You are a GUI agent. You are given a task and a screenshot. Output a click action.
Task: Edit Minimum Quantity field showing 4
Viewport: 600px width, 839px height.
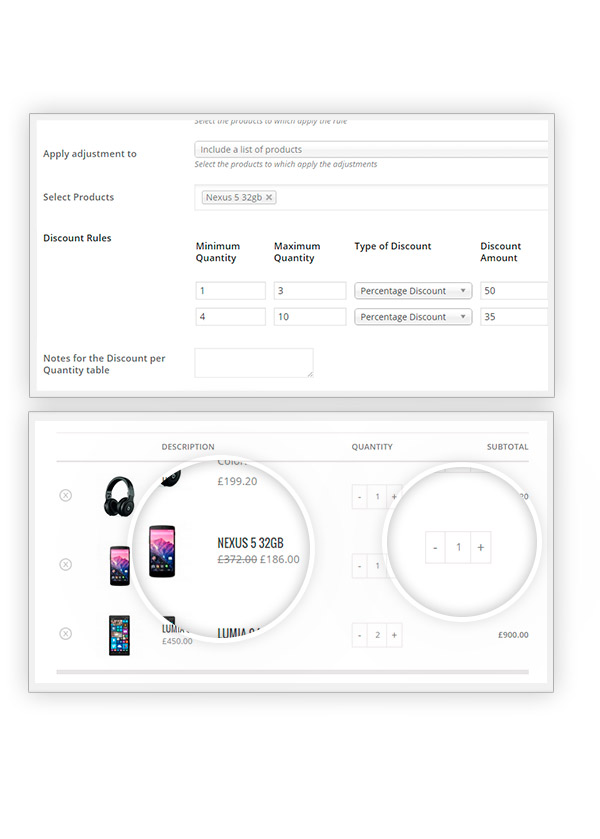coord(231,317)
